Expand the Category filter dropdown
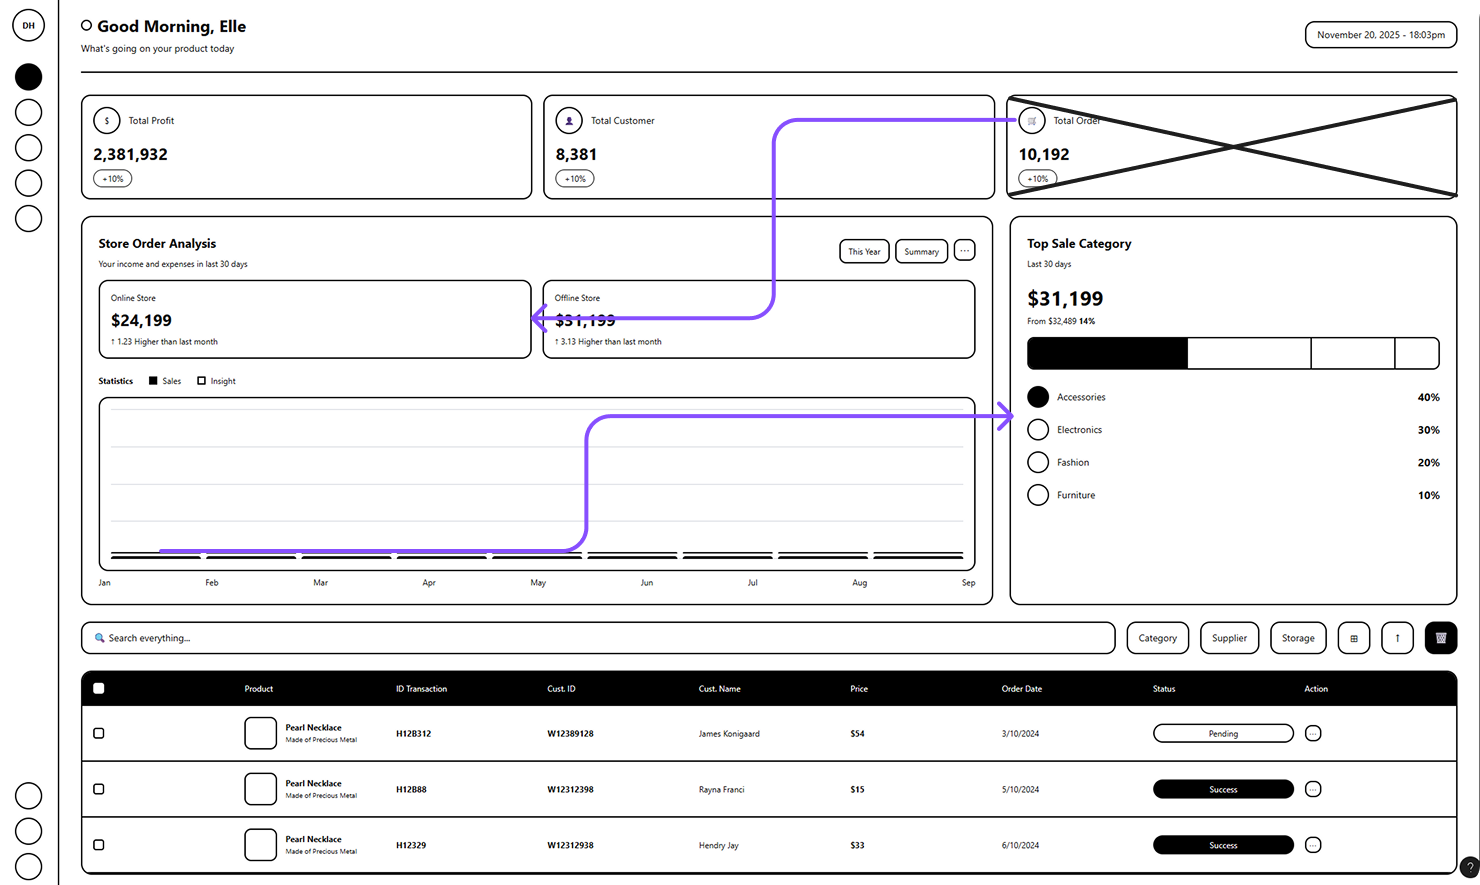This screenshot has width=1480, height=885. click(x=1157, y=638)
